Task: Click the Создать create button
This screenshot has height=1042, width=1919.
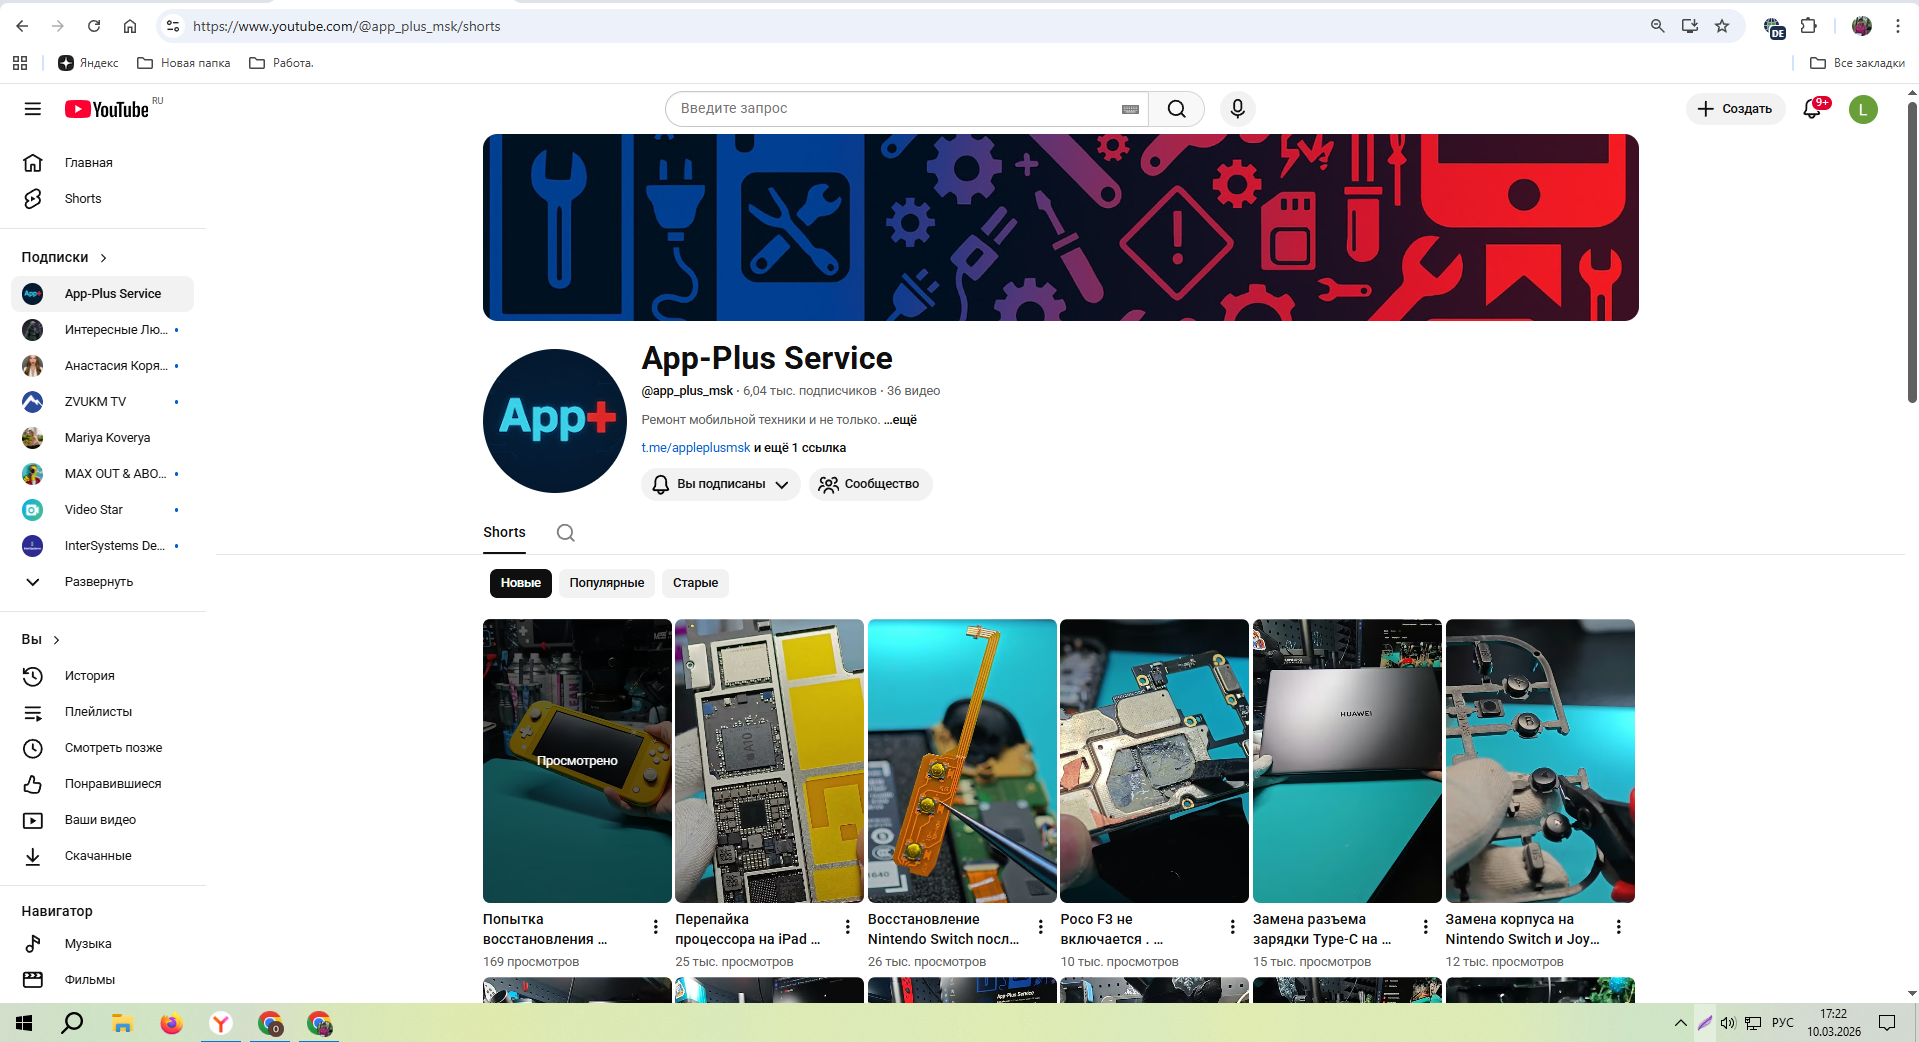Action: point(1735,109)
